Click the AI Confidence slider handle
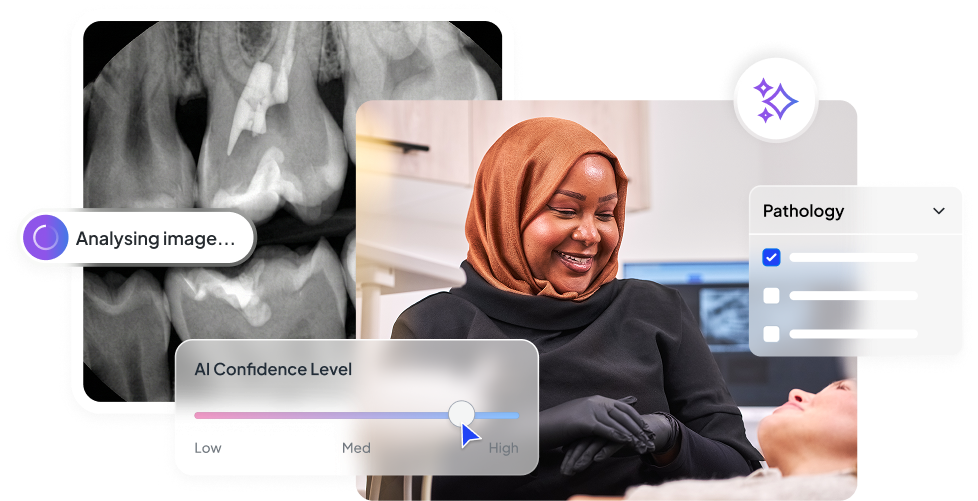This screenshot has height=501, width=978. [x=461, y=414]
